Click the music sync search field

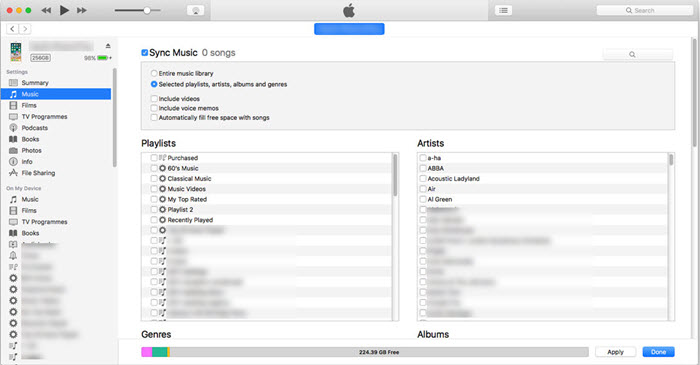pos(638,54)
